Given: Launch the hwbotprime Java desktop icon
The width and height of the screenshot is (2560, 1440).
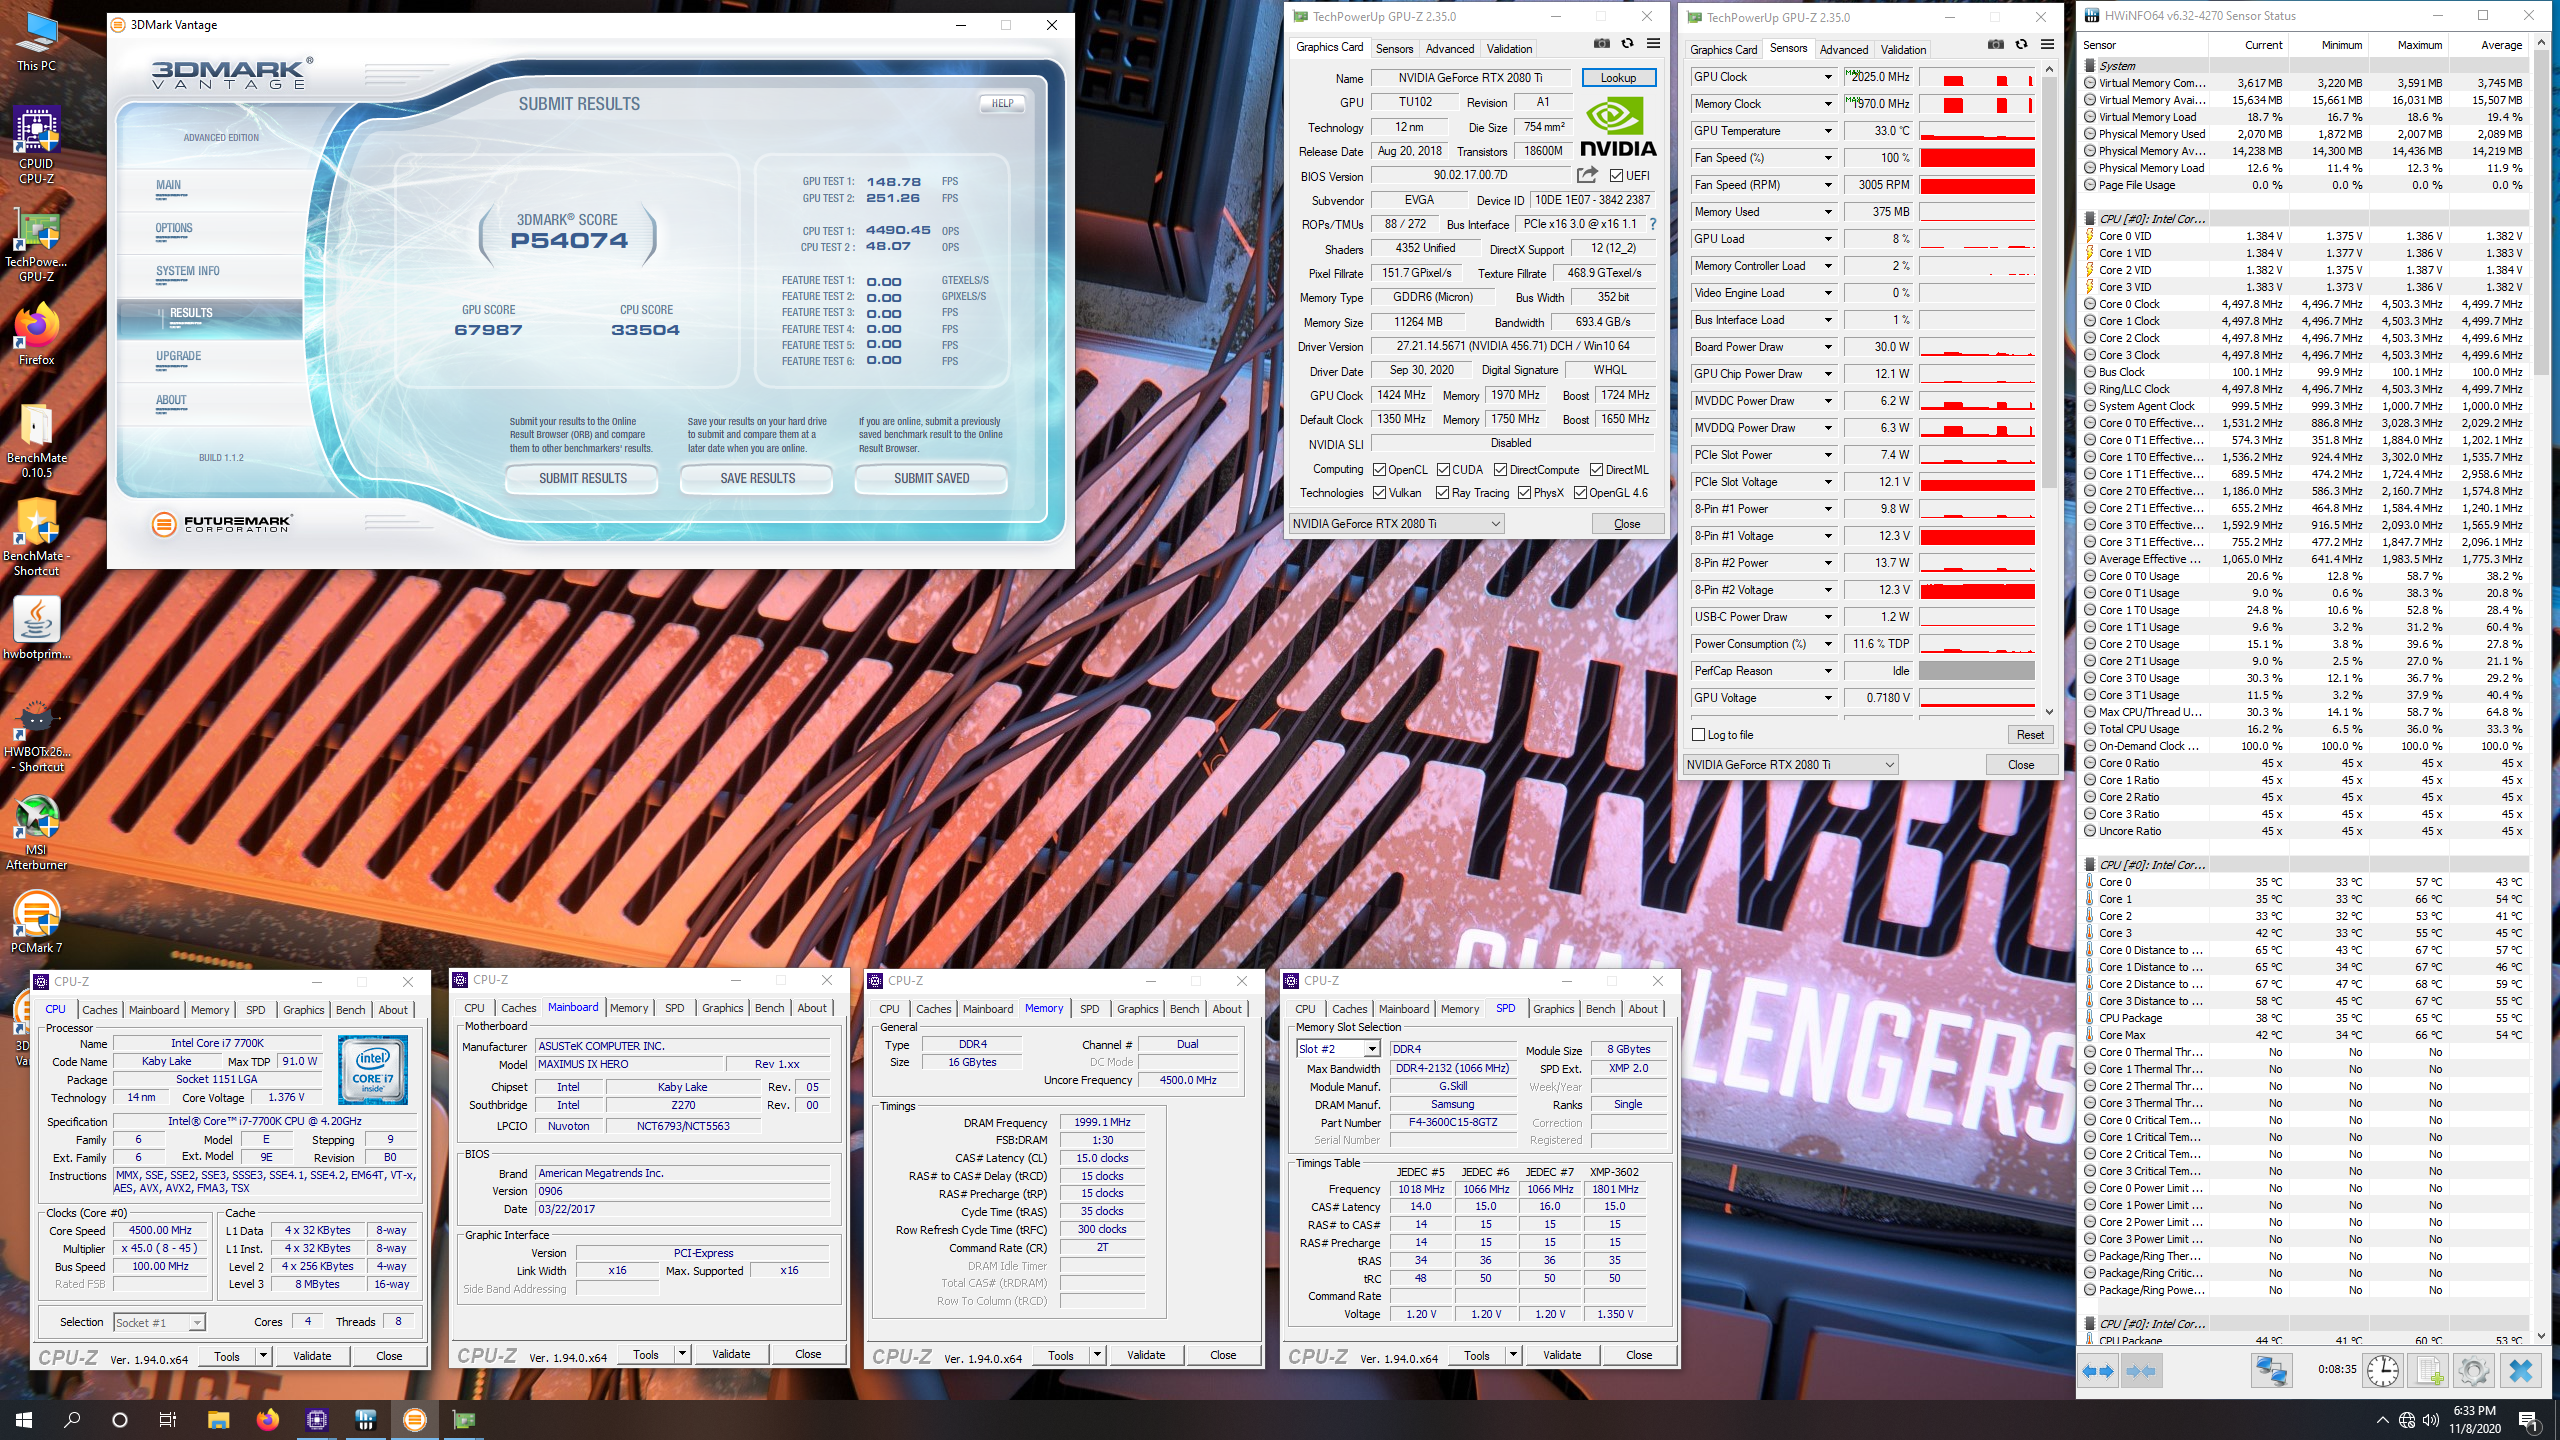Looking at the screenshot, I should coord(37,628).
